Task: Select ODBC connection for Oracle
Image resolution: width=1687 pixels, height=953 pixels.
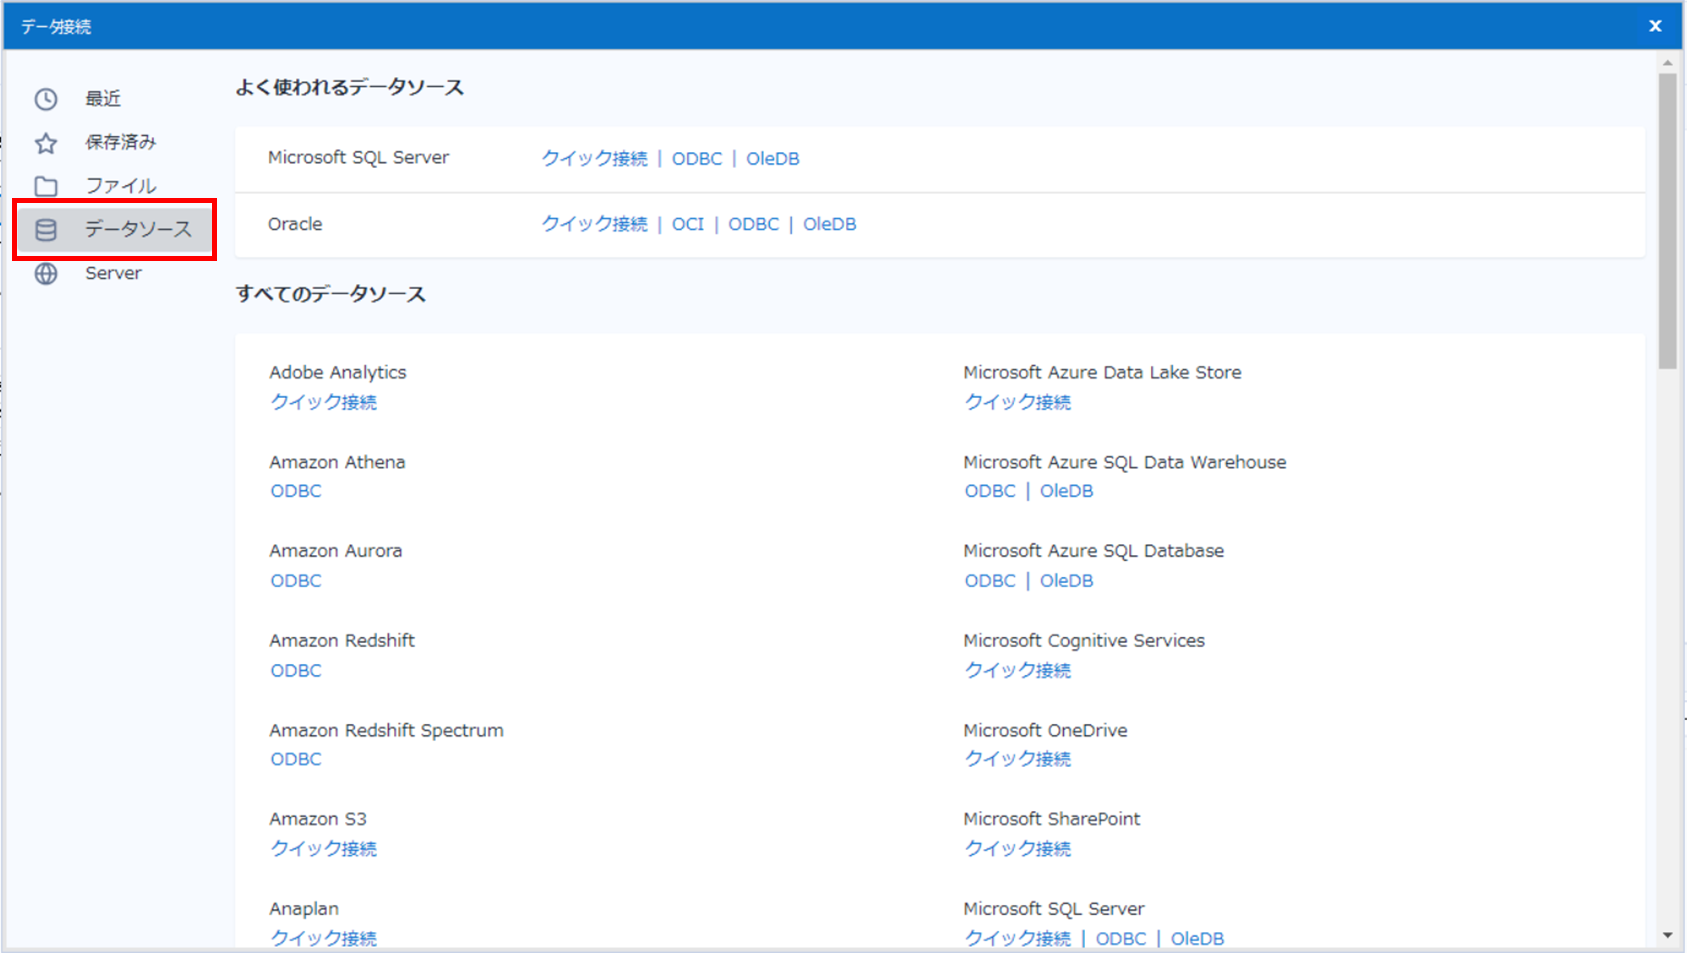Action: click(x=754, y=224)
